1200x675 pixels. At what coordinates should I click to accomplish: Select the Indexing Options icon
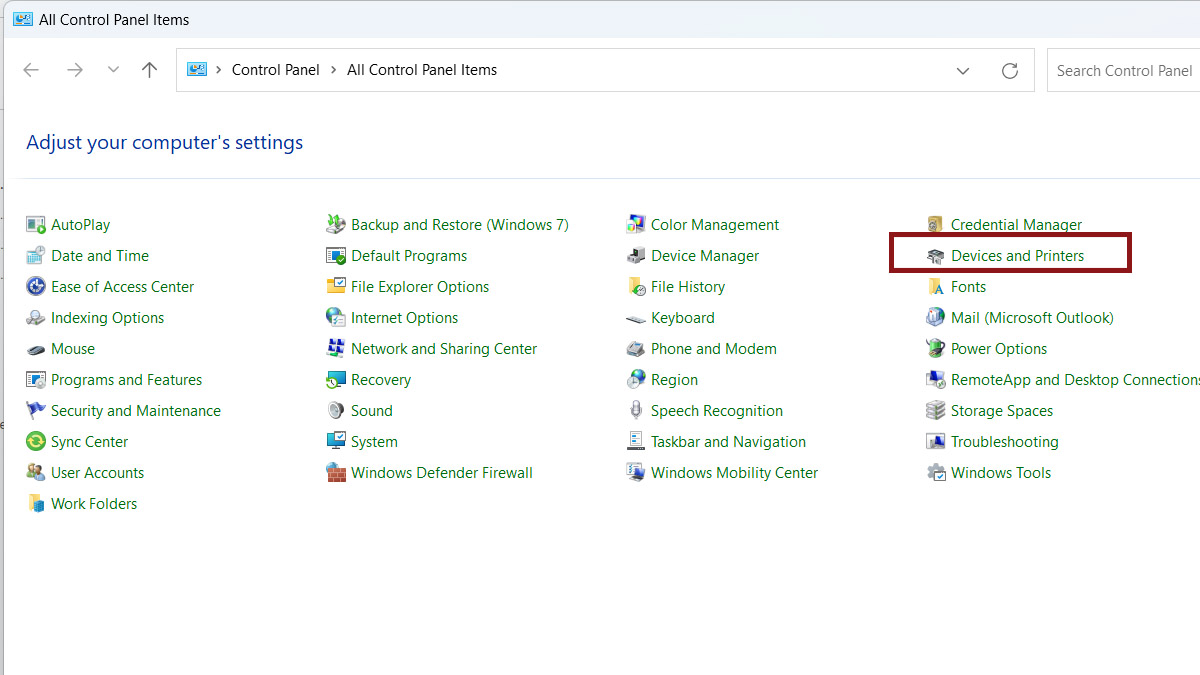click(x=36, y=318)
